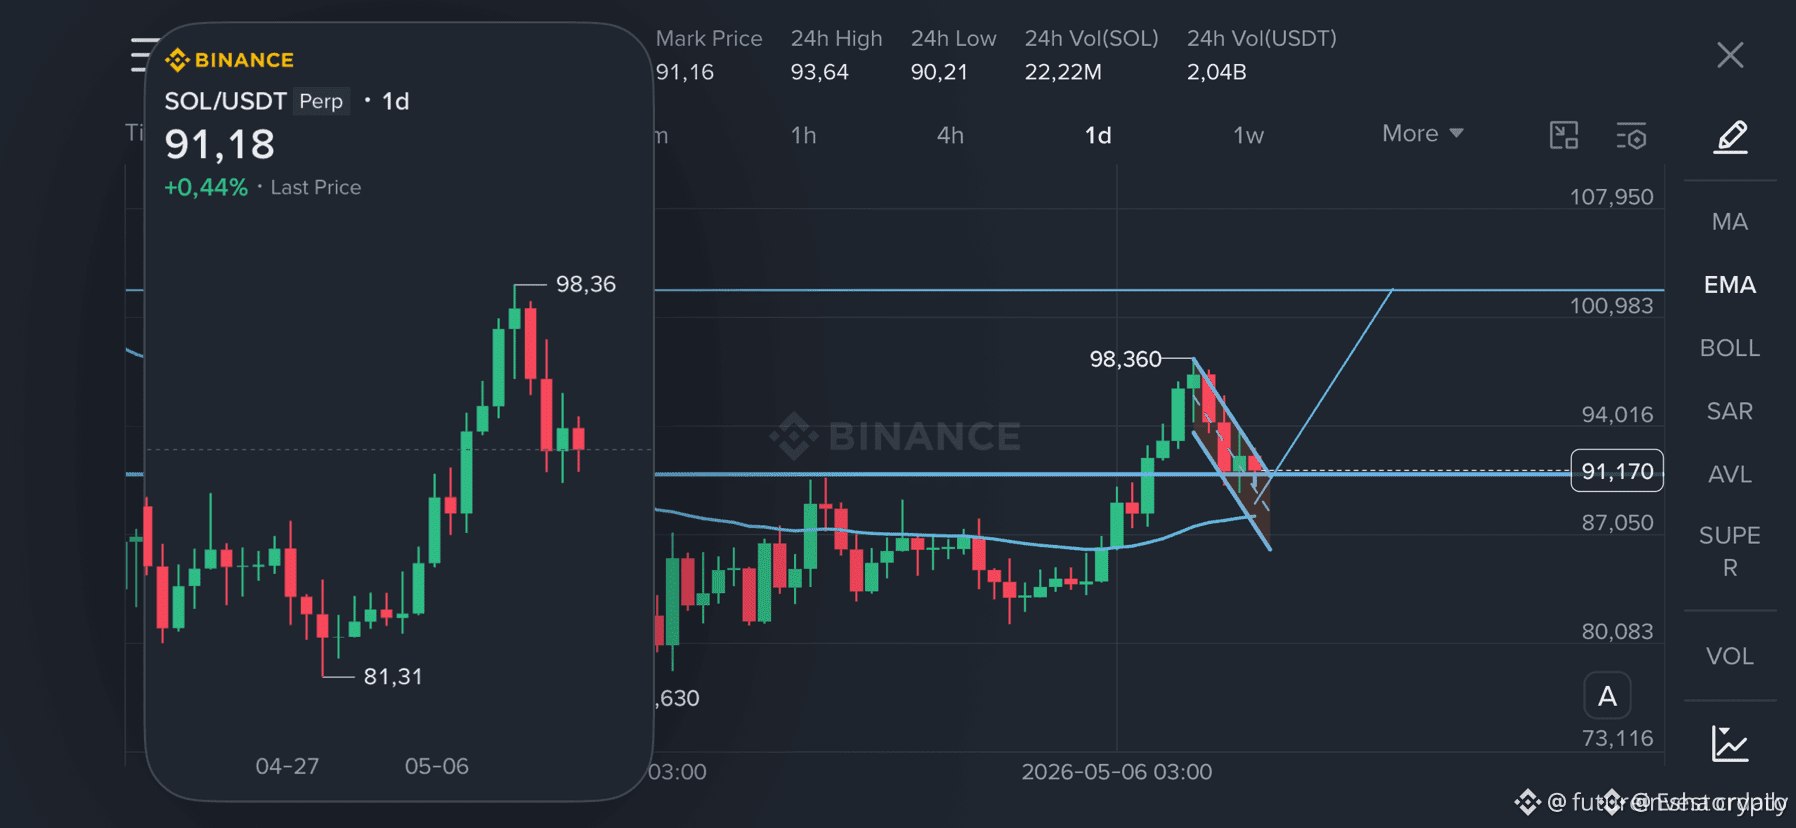Toggle auto-scale with the A button
The image size is (1796, 828).
(x=1607, y=696)
